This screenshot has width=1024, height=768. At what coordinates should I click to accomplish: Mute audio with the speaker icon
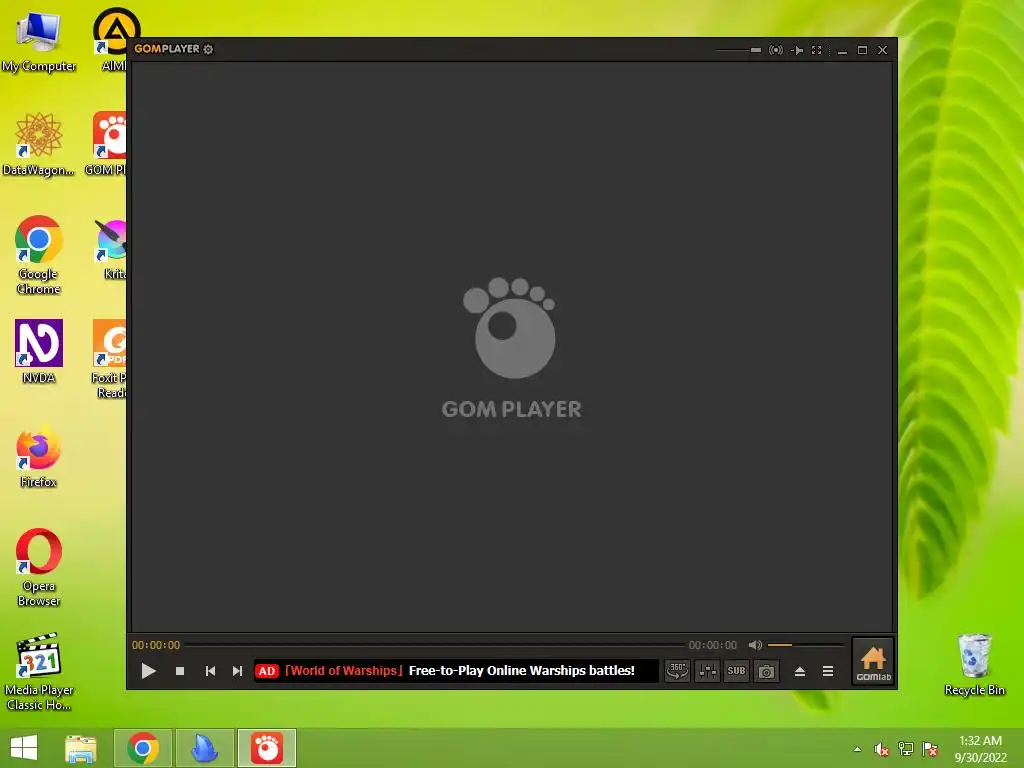pos(755,645)
